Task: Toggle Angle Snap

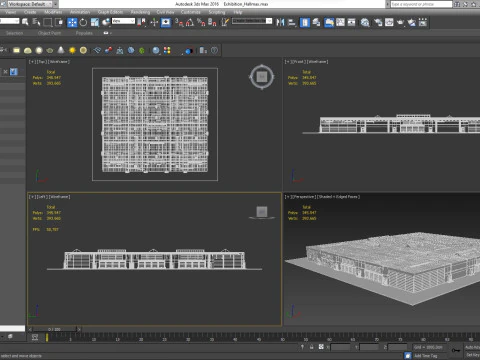Action: tap(190, 22)
